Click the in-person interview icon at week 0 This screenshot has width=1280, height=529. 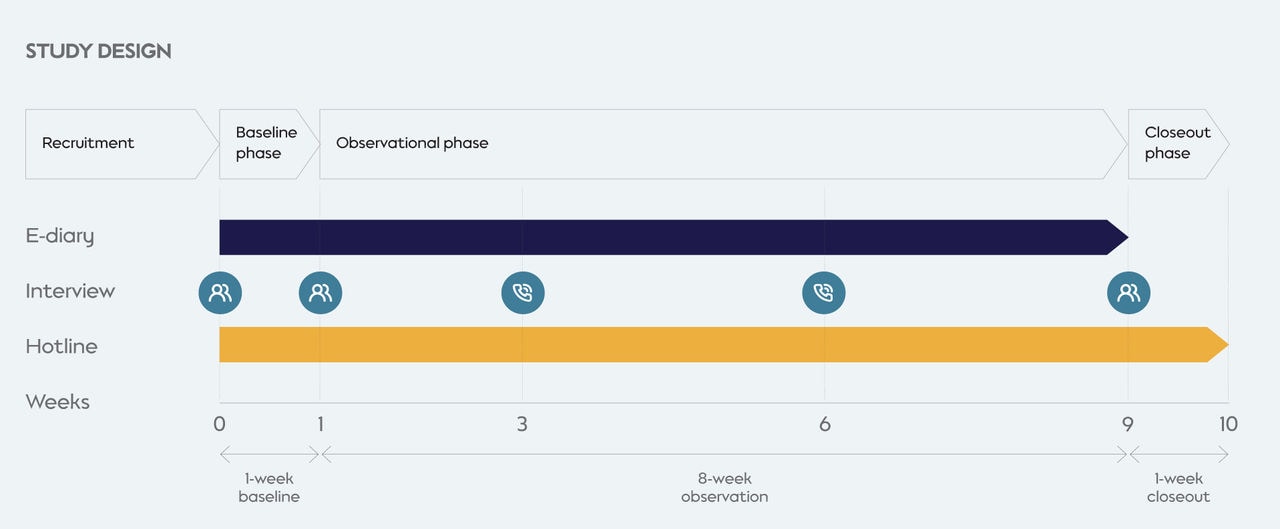pyautogui.click(x=220, y=293)
